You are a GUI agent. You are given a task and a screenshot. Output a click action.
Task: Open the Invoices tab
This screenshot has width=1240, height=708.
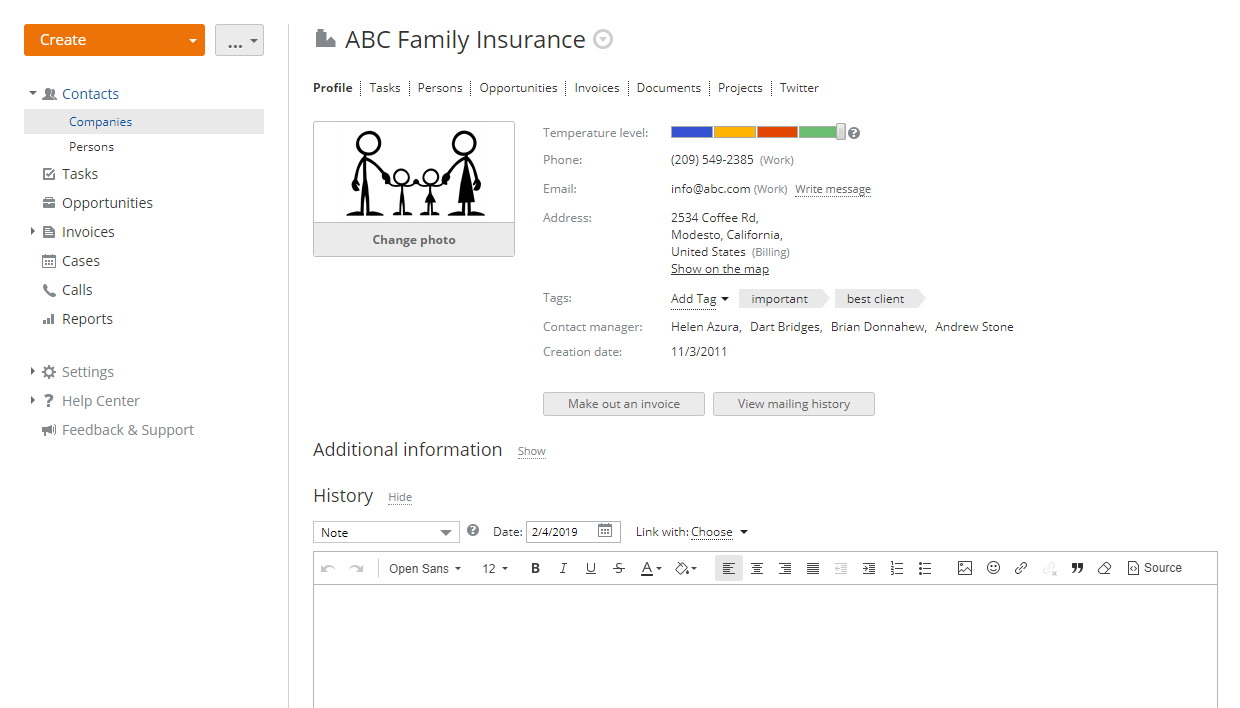[597, 88]
